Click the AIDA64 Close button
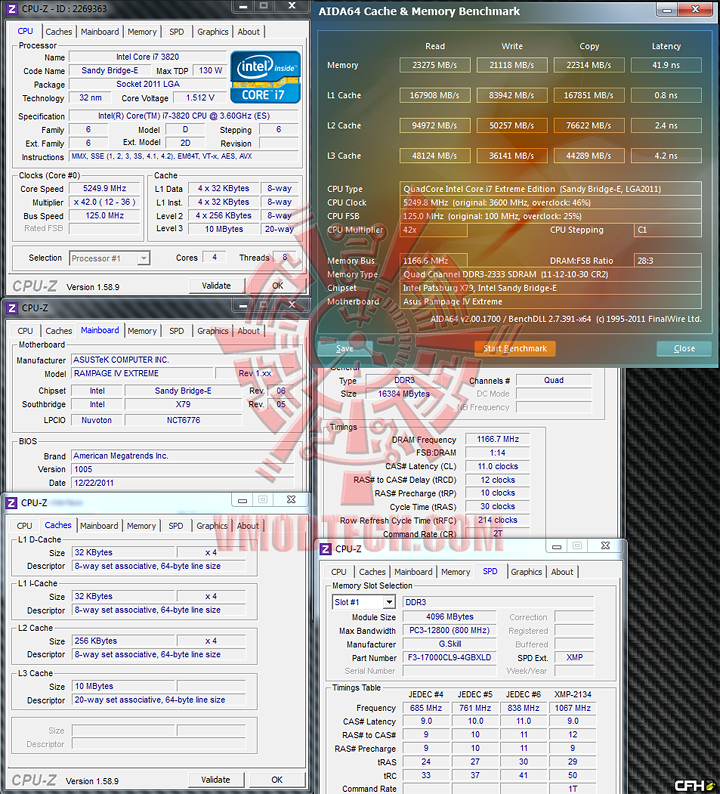The width and height of the screenshot is (720, 794). (684, 348)
